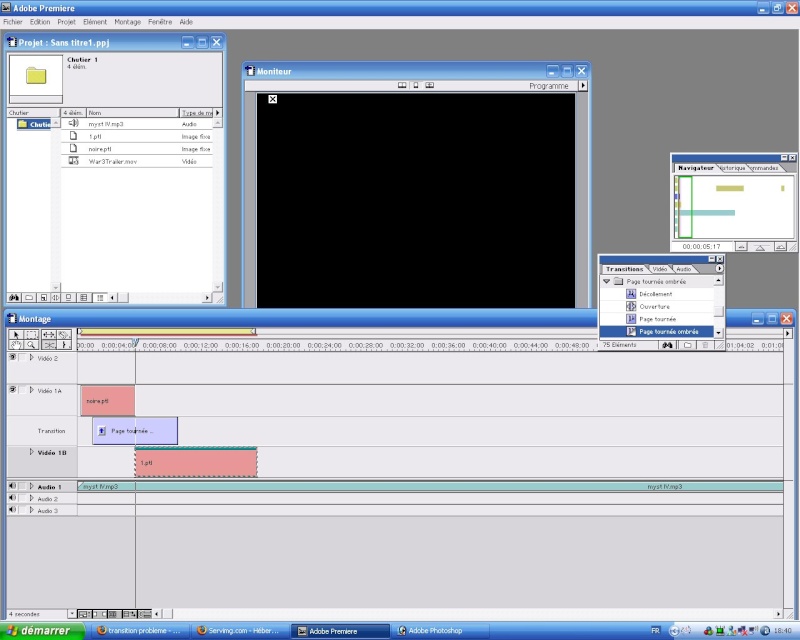
Task: Activate the Zoom magnifier tool in Montage
Action: [x=32, y=345]
